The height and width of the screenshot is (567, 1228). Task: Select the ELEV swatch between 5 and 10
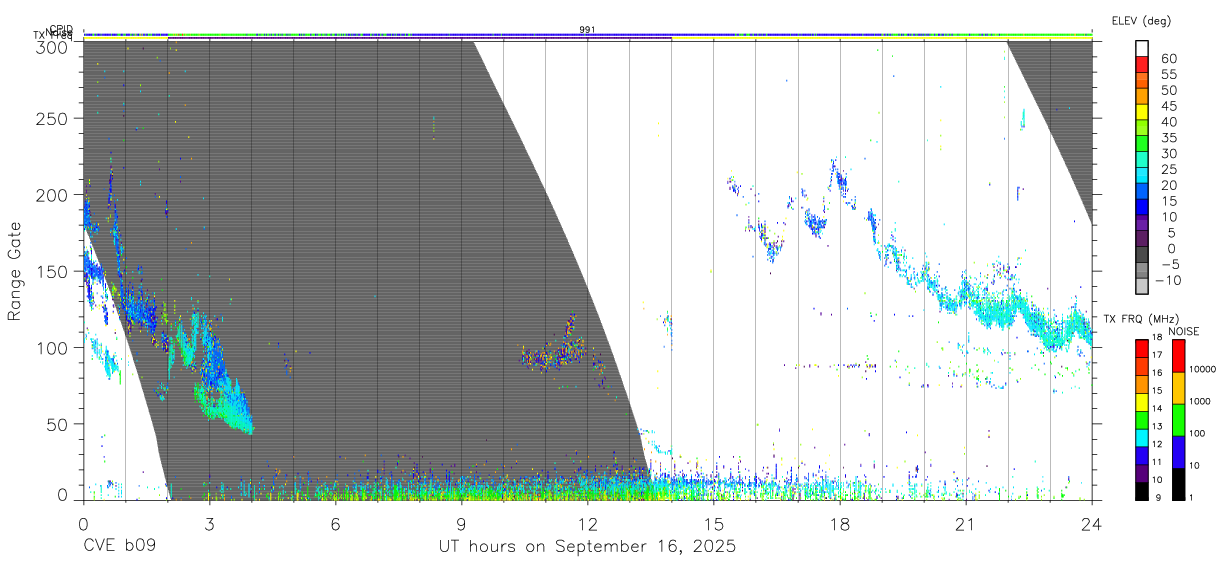1142,222
